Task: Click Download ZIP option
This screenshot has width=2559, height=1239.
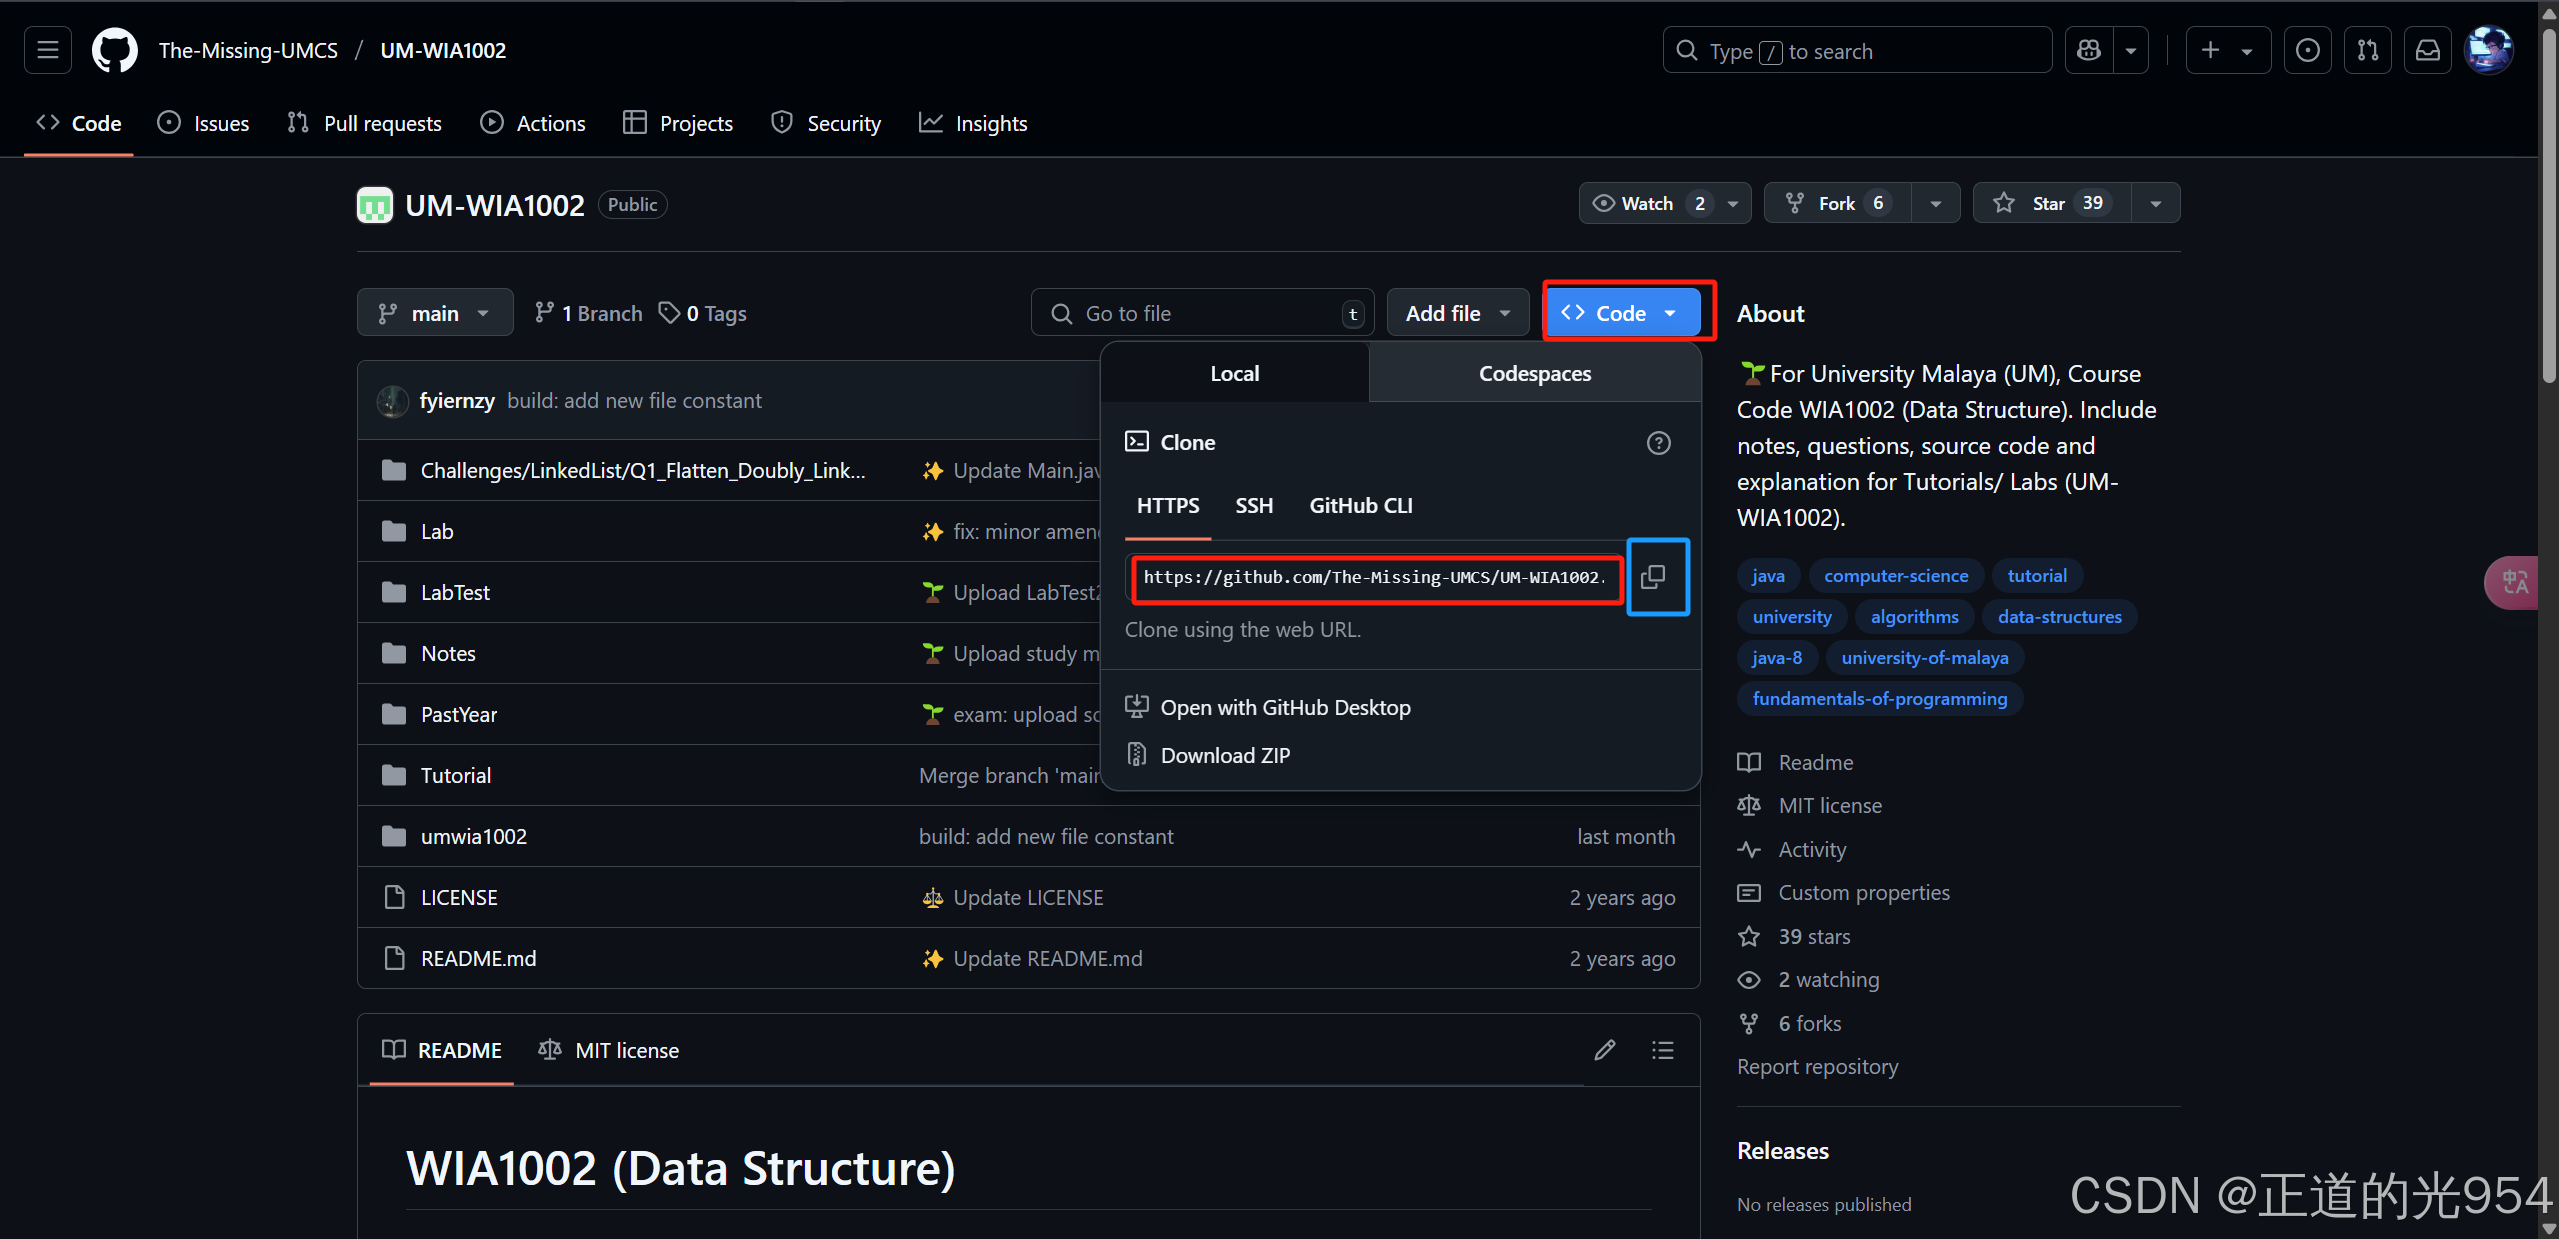Action: click(1224, 755)
